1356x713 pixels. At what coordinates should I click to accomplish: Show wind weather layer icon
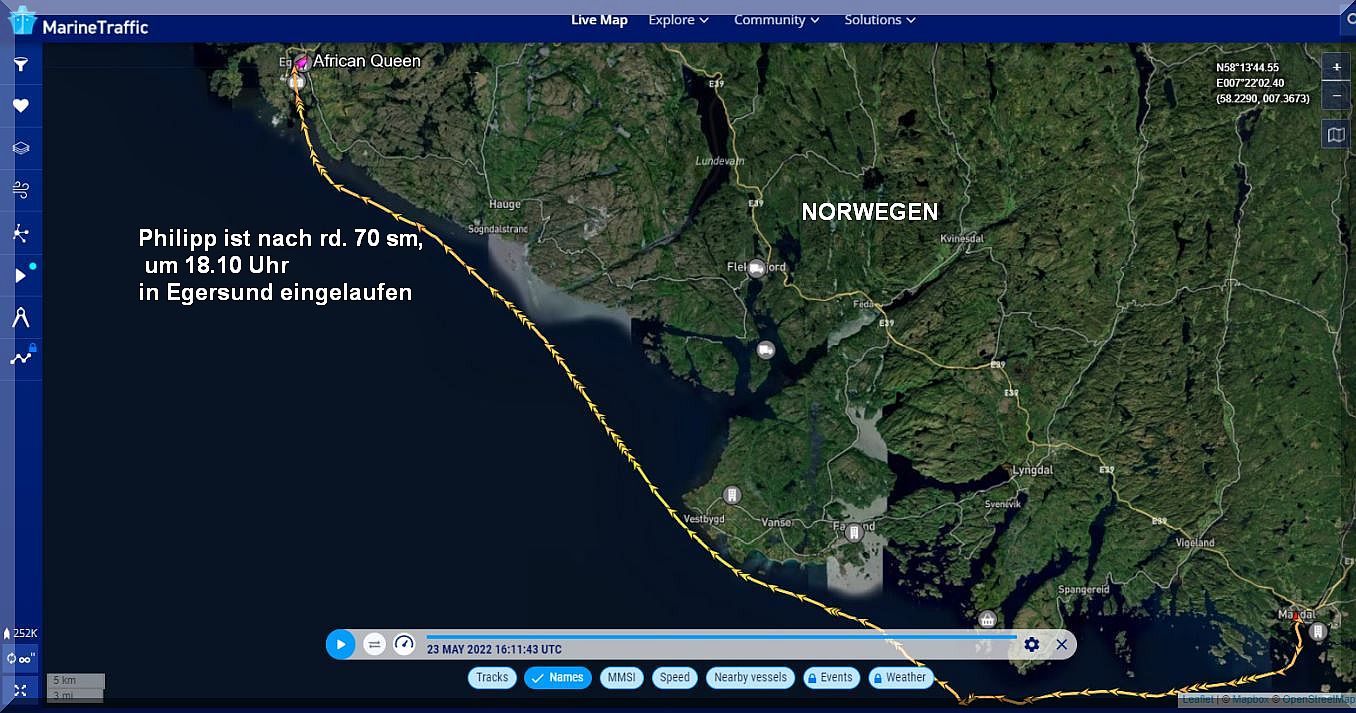tap(21, 190)
